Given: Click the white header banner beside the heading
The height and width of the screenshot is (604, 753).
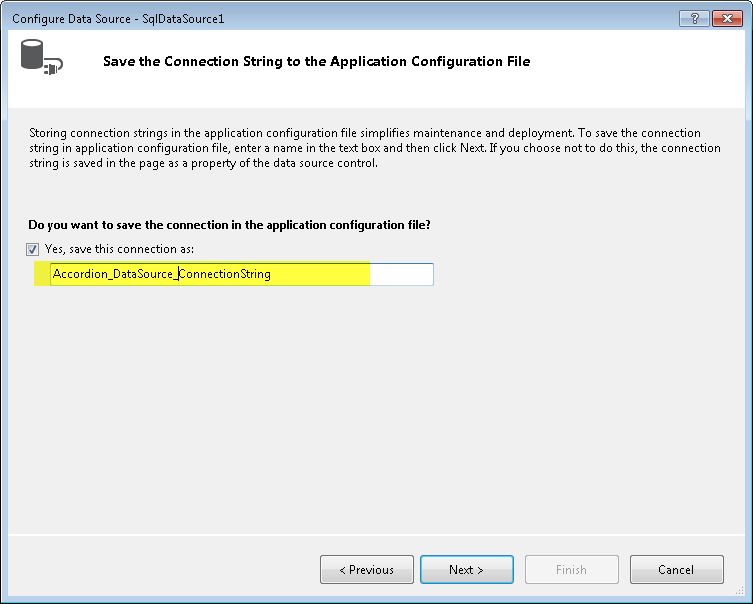Looking at the screenshot, I should pos(640,62).
